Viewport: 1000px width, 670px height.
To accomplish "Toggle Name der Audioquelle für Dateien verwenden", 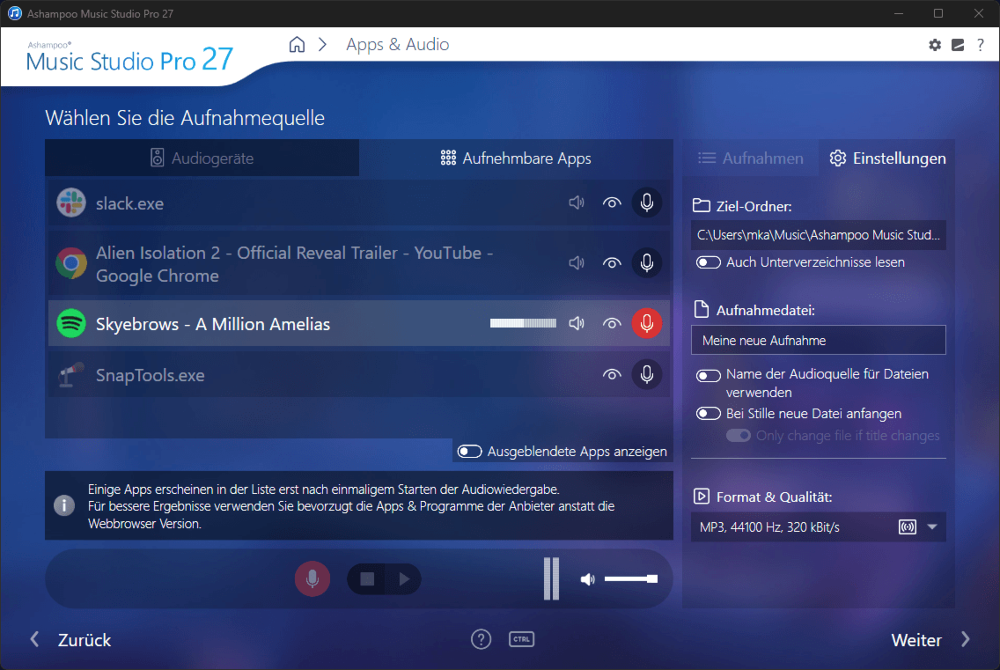I will [x=708, y=375].
